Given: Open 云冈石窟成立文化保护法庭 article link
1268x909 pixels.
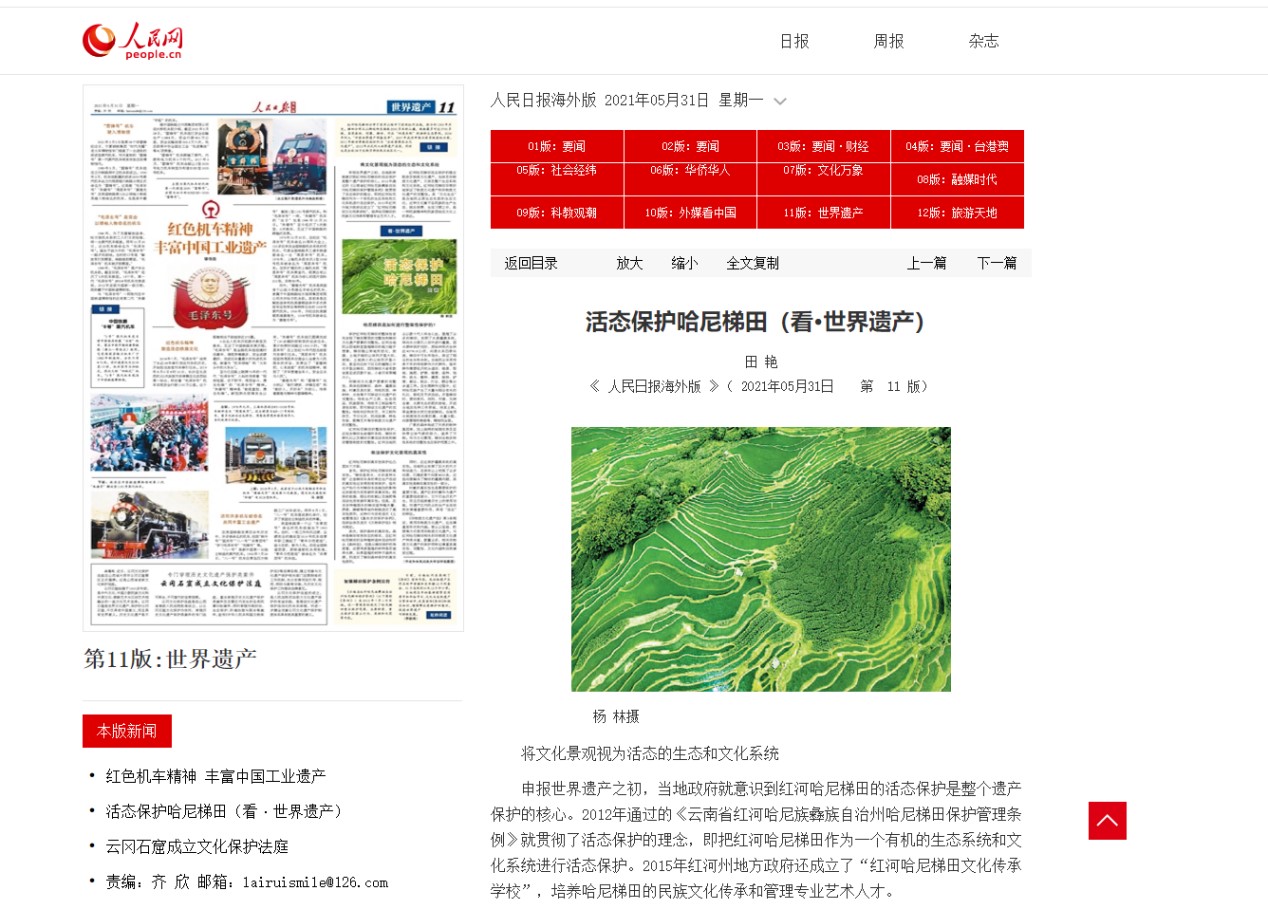Looking at the screenshot, I should tap(197, 846).
